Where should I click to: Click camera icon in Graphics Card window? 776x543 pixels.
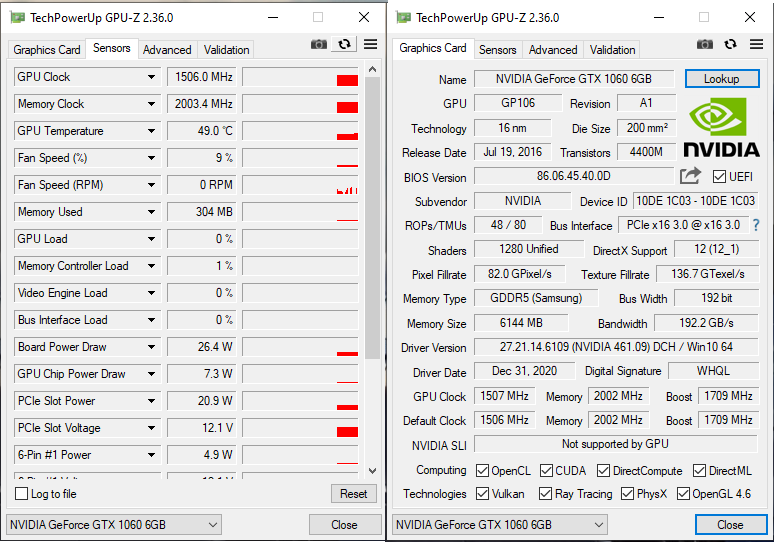coord(705,45)
